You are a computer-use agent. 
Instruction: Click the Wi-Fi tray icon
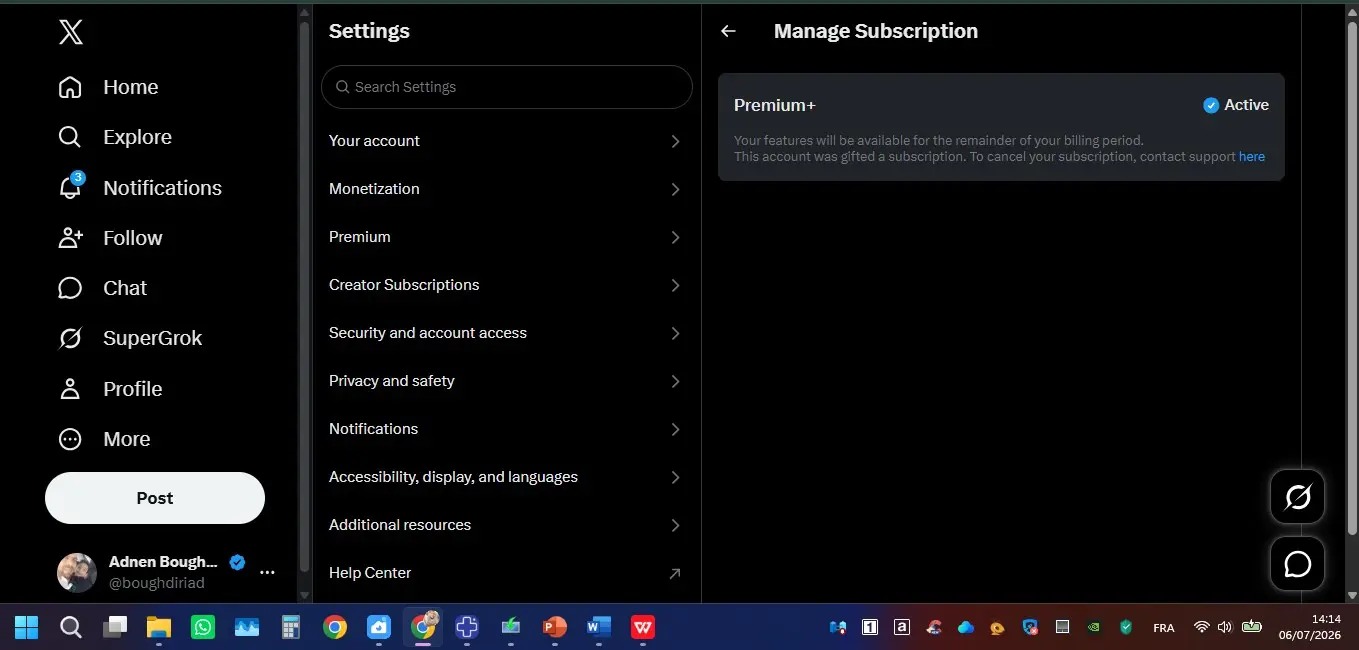pos(1201,627)
